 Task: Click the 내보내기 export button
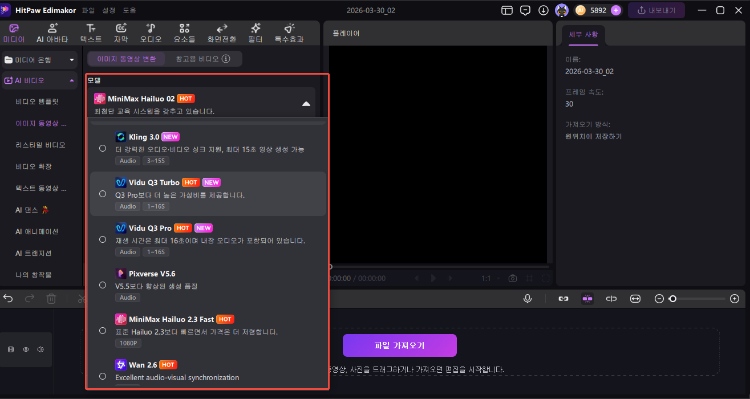pyautogui.click(x=656, y=10)
